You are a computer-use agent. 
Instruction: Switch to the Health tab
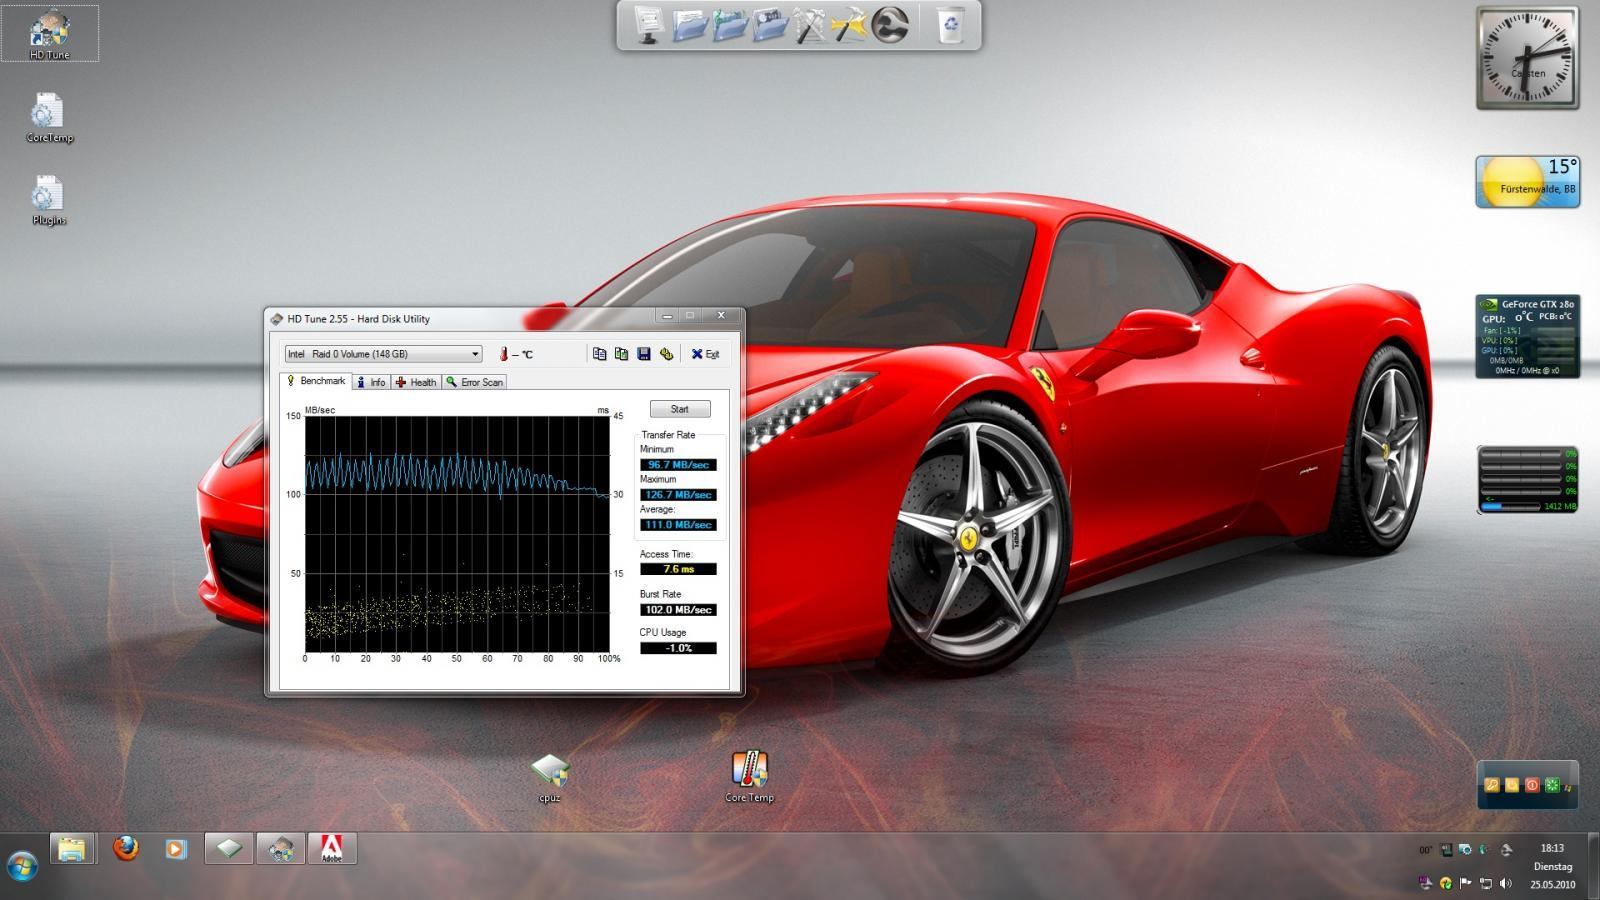click(x=416, y=382)
